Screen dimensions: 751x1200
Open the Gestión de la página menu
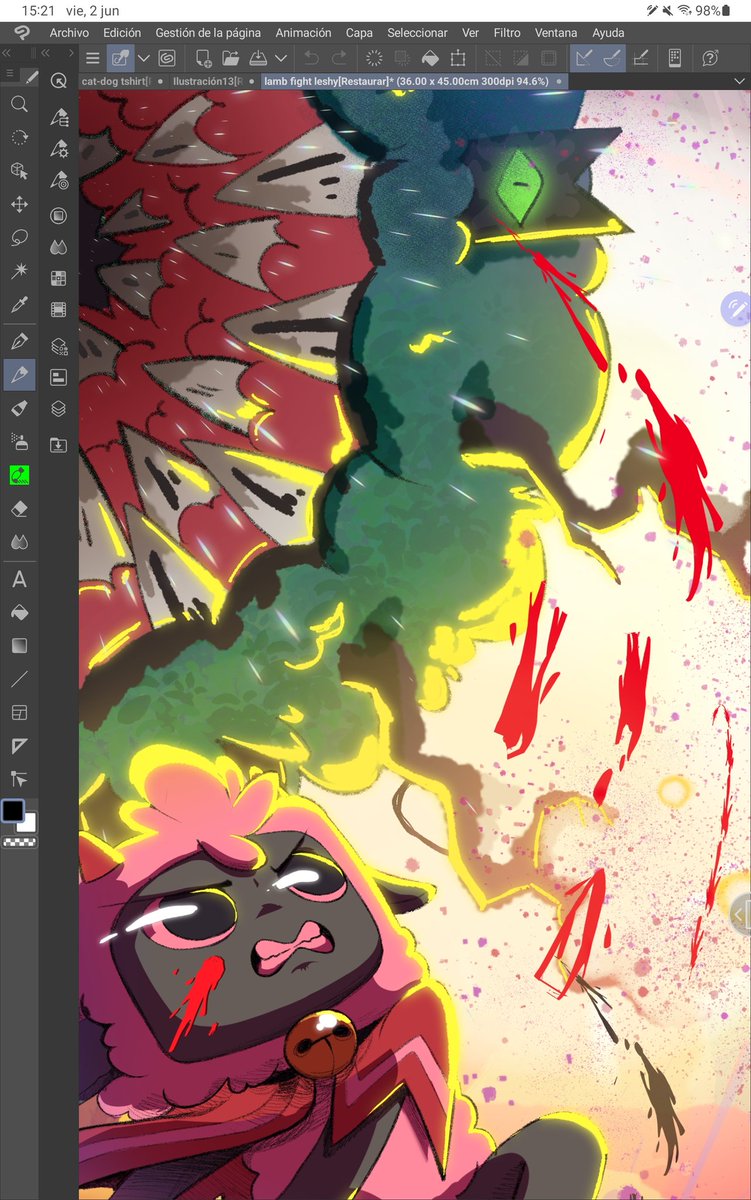[x=209, y=33]
